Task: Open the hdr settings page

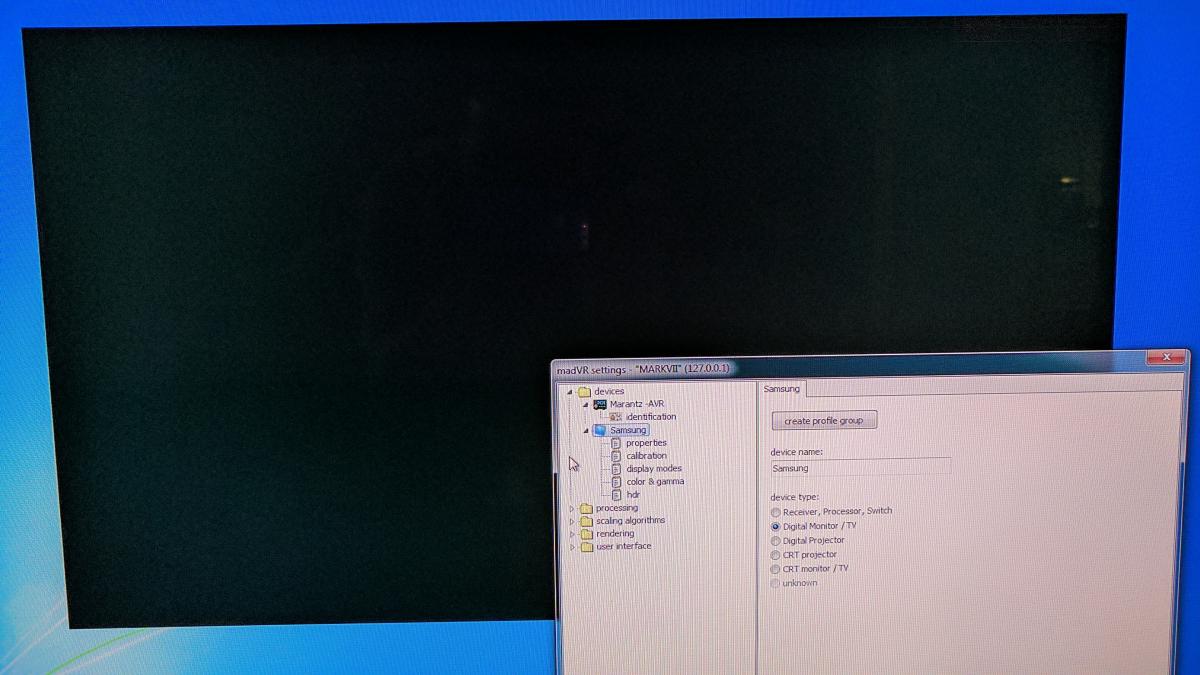Action: click(x=633, y=495)
